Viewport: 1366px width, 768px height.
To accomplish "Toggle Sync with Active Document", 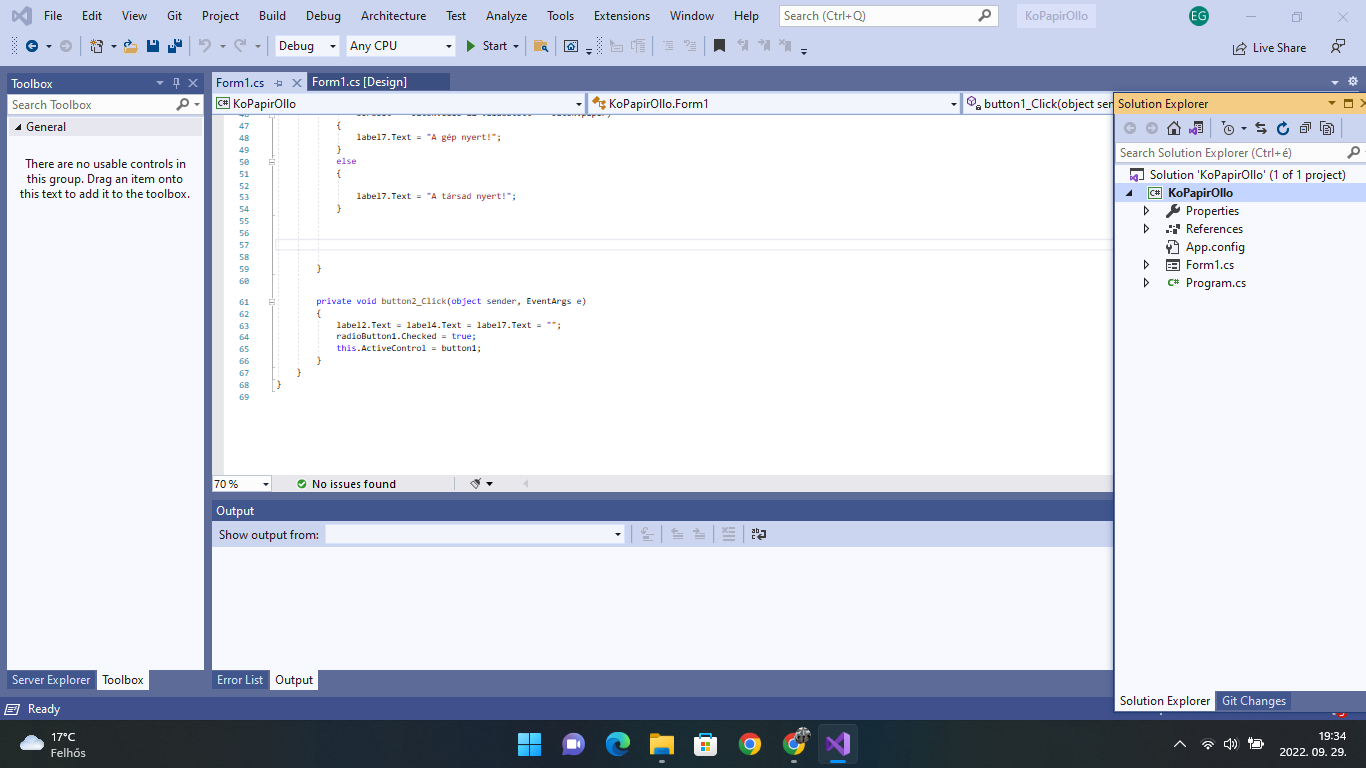I will (1261, 128).
